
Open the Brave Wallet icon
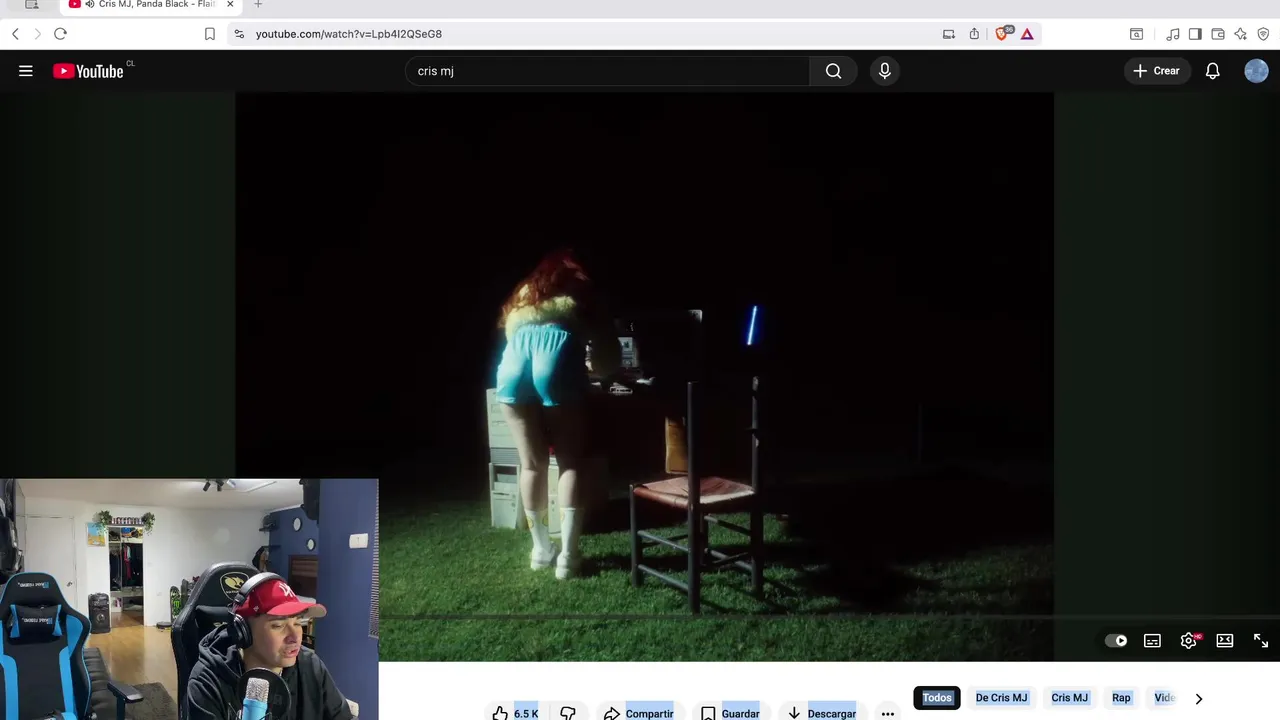[1217, 34]
